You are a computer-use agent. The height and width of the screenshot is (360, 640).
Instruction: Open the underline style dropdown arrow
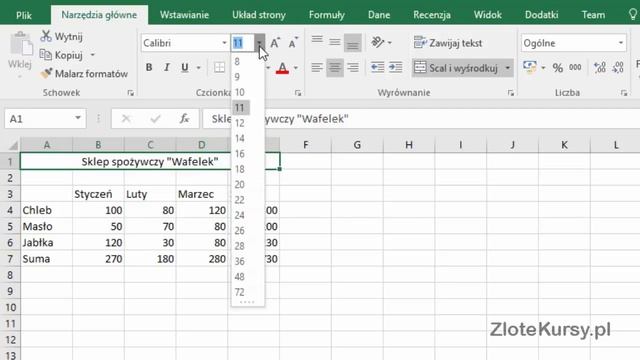(x=198, y=67)
